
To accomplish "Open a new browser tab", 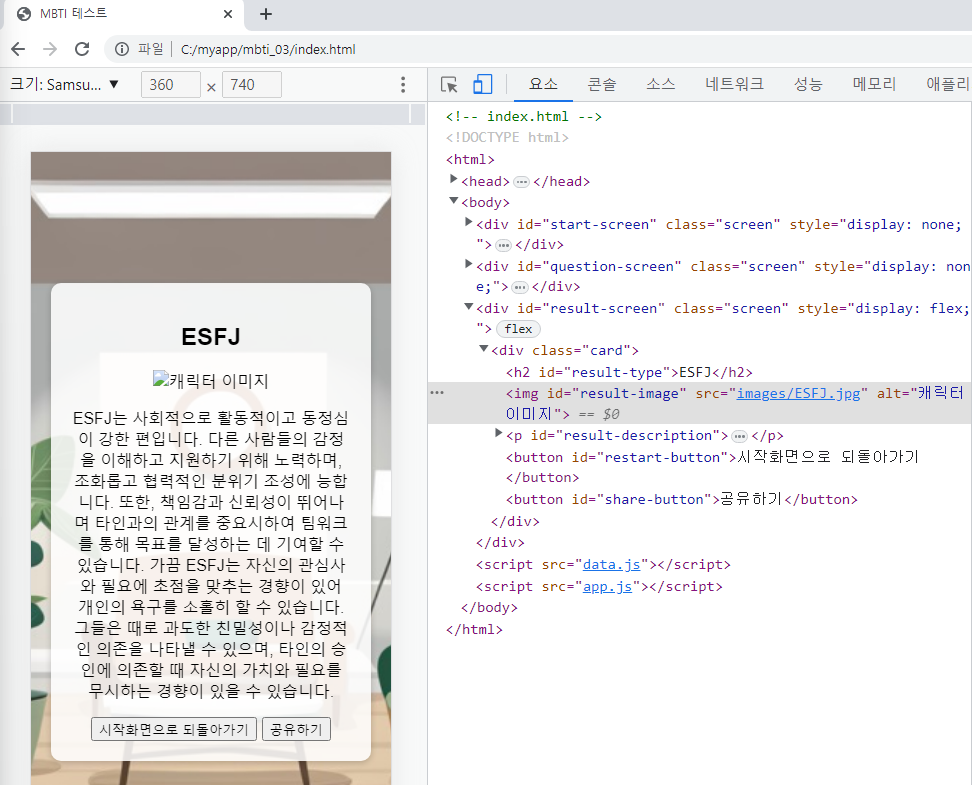I will (x=266, y=14).
